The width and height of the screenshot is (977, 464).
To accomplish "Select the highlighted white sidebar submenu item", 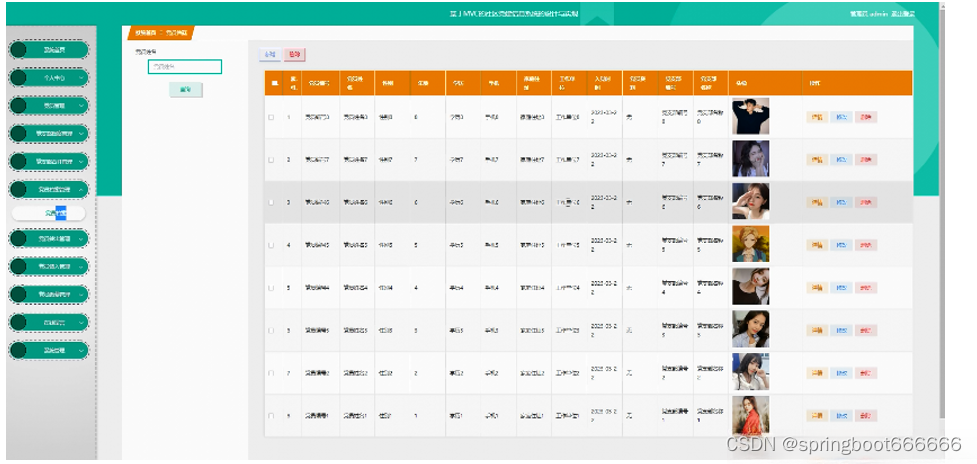I will 49,213.
